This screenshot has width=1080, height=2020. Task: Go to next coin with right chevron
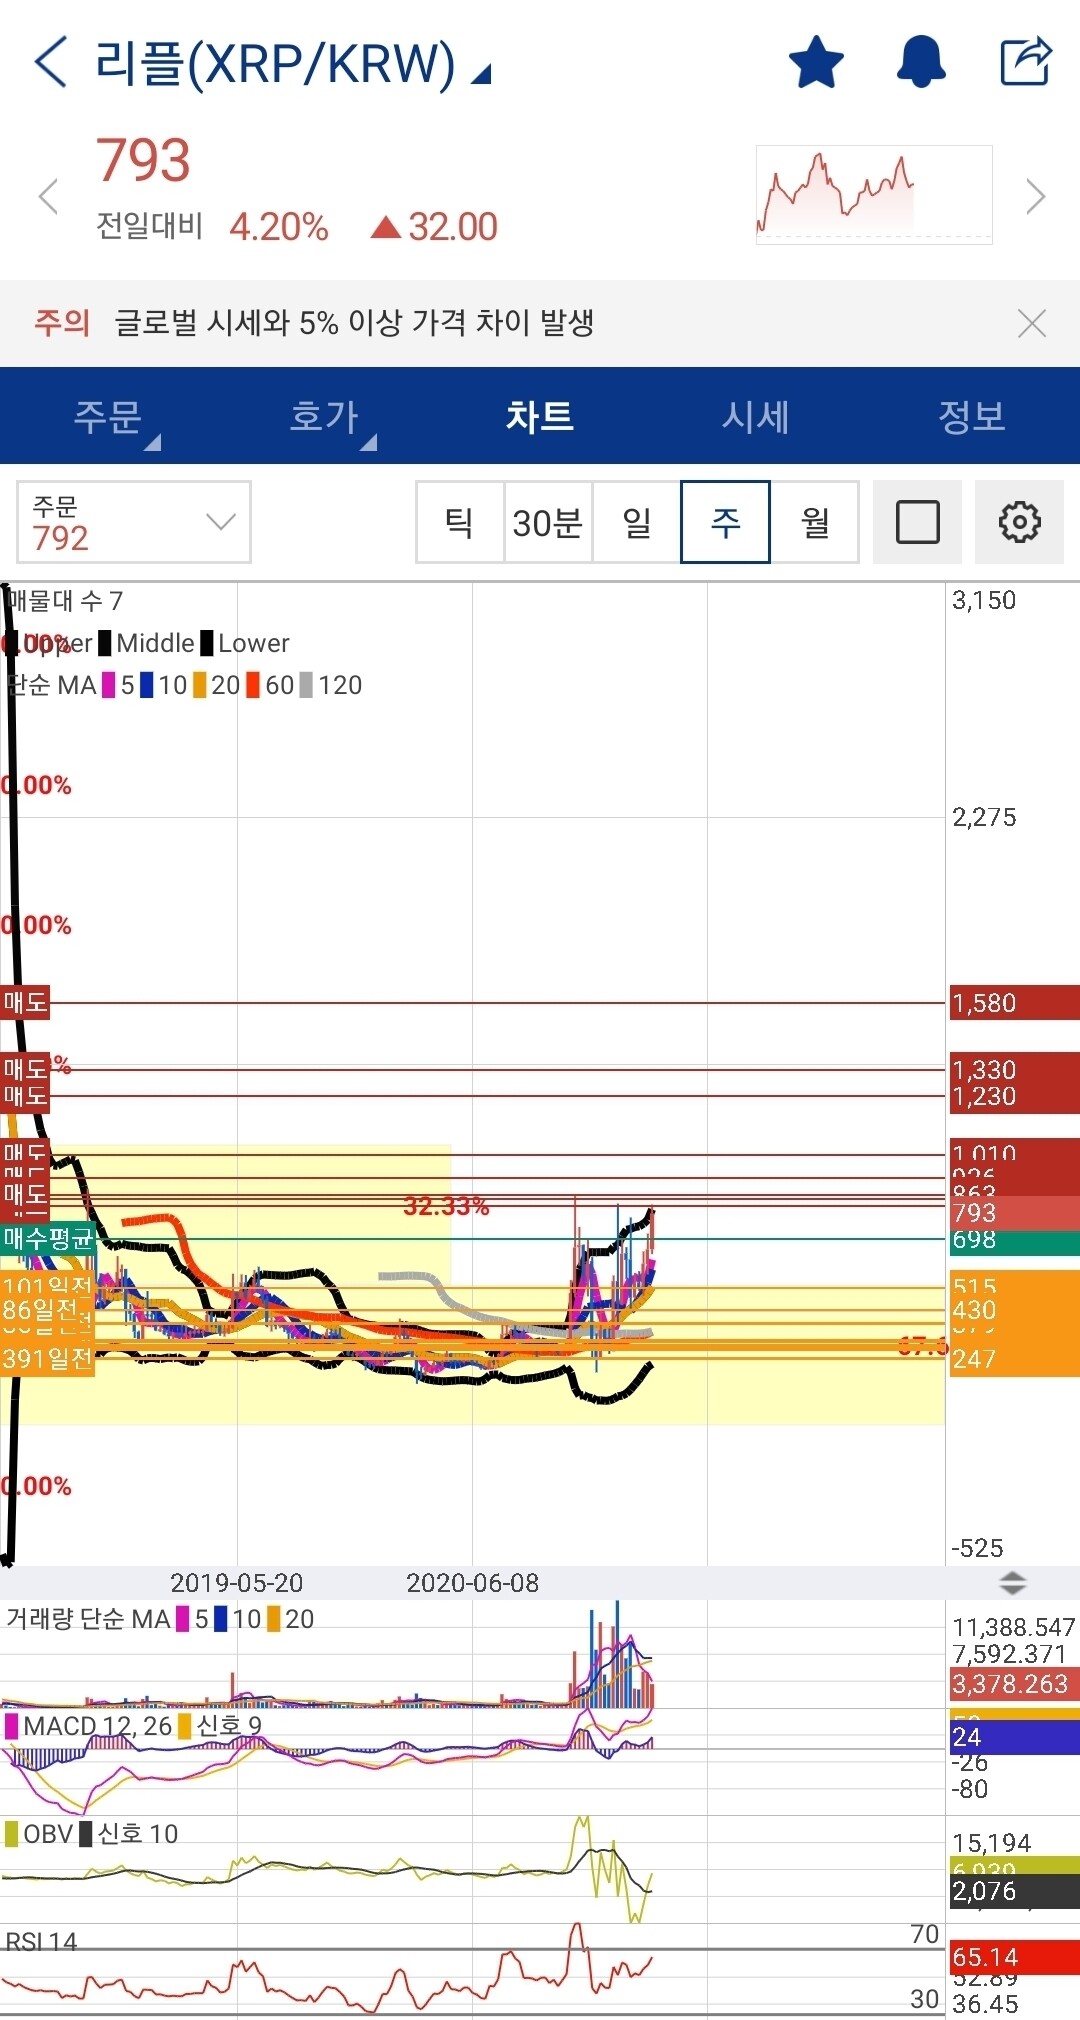(1035, 196)
